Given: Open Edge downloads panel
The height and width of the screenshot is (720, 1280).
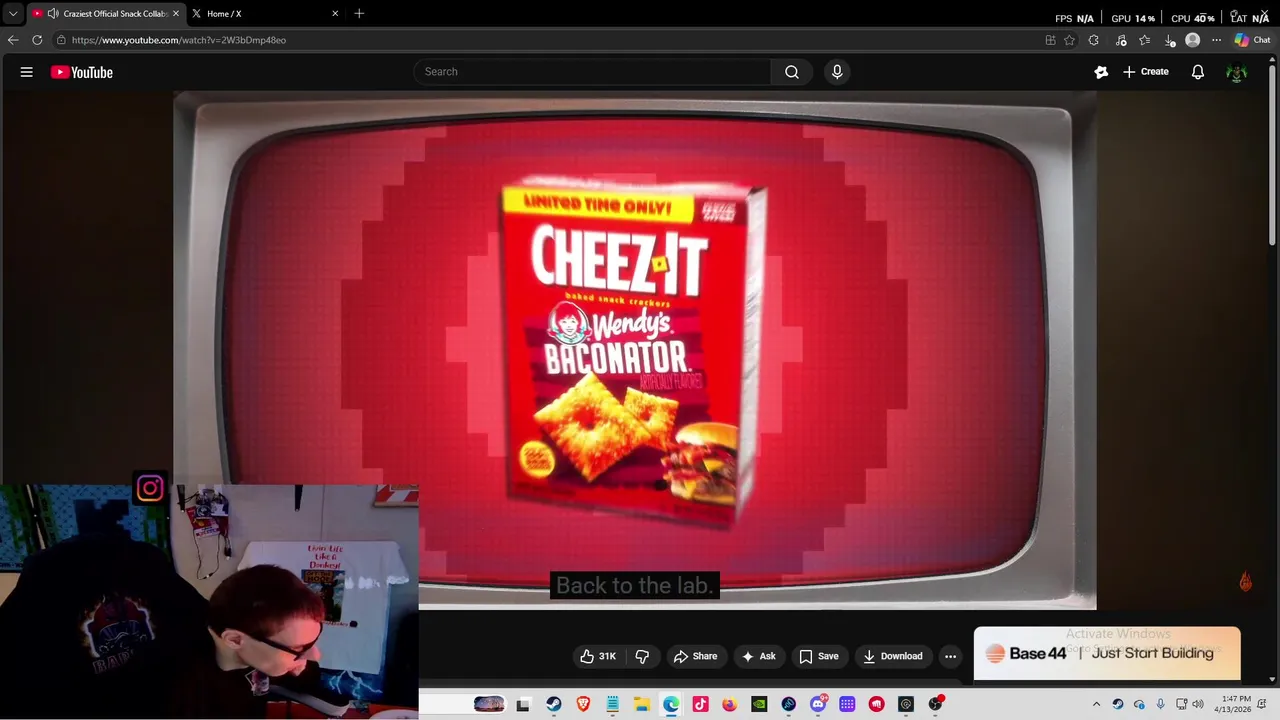Looking at the screenshot, I should pyautogui.click(x=1169, y=40).
